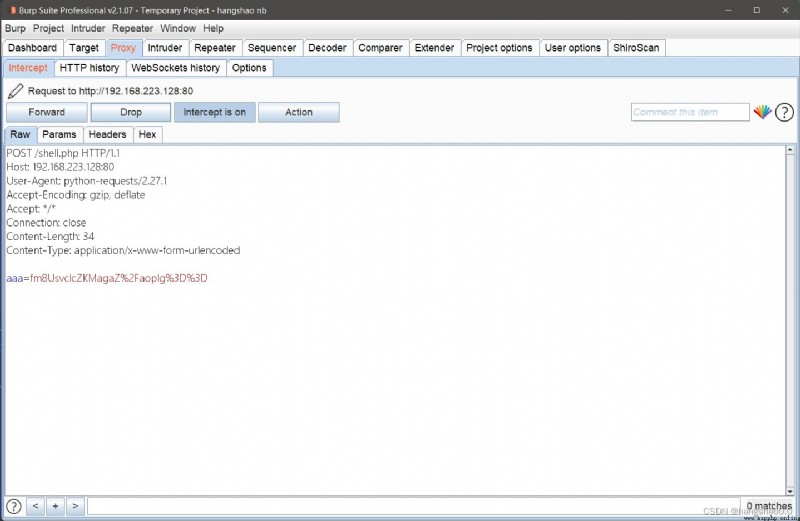Image resolution: width=800 pixels, height=521 pixels.
Task: Open the Decoder tab
Action: 327,48
